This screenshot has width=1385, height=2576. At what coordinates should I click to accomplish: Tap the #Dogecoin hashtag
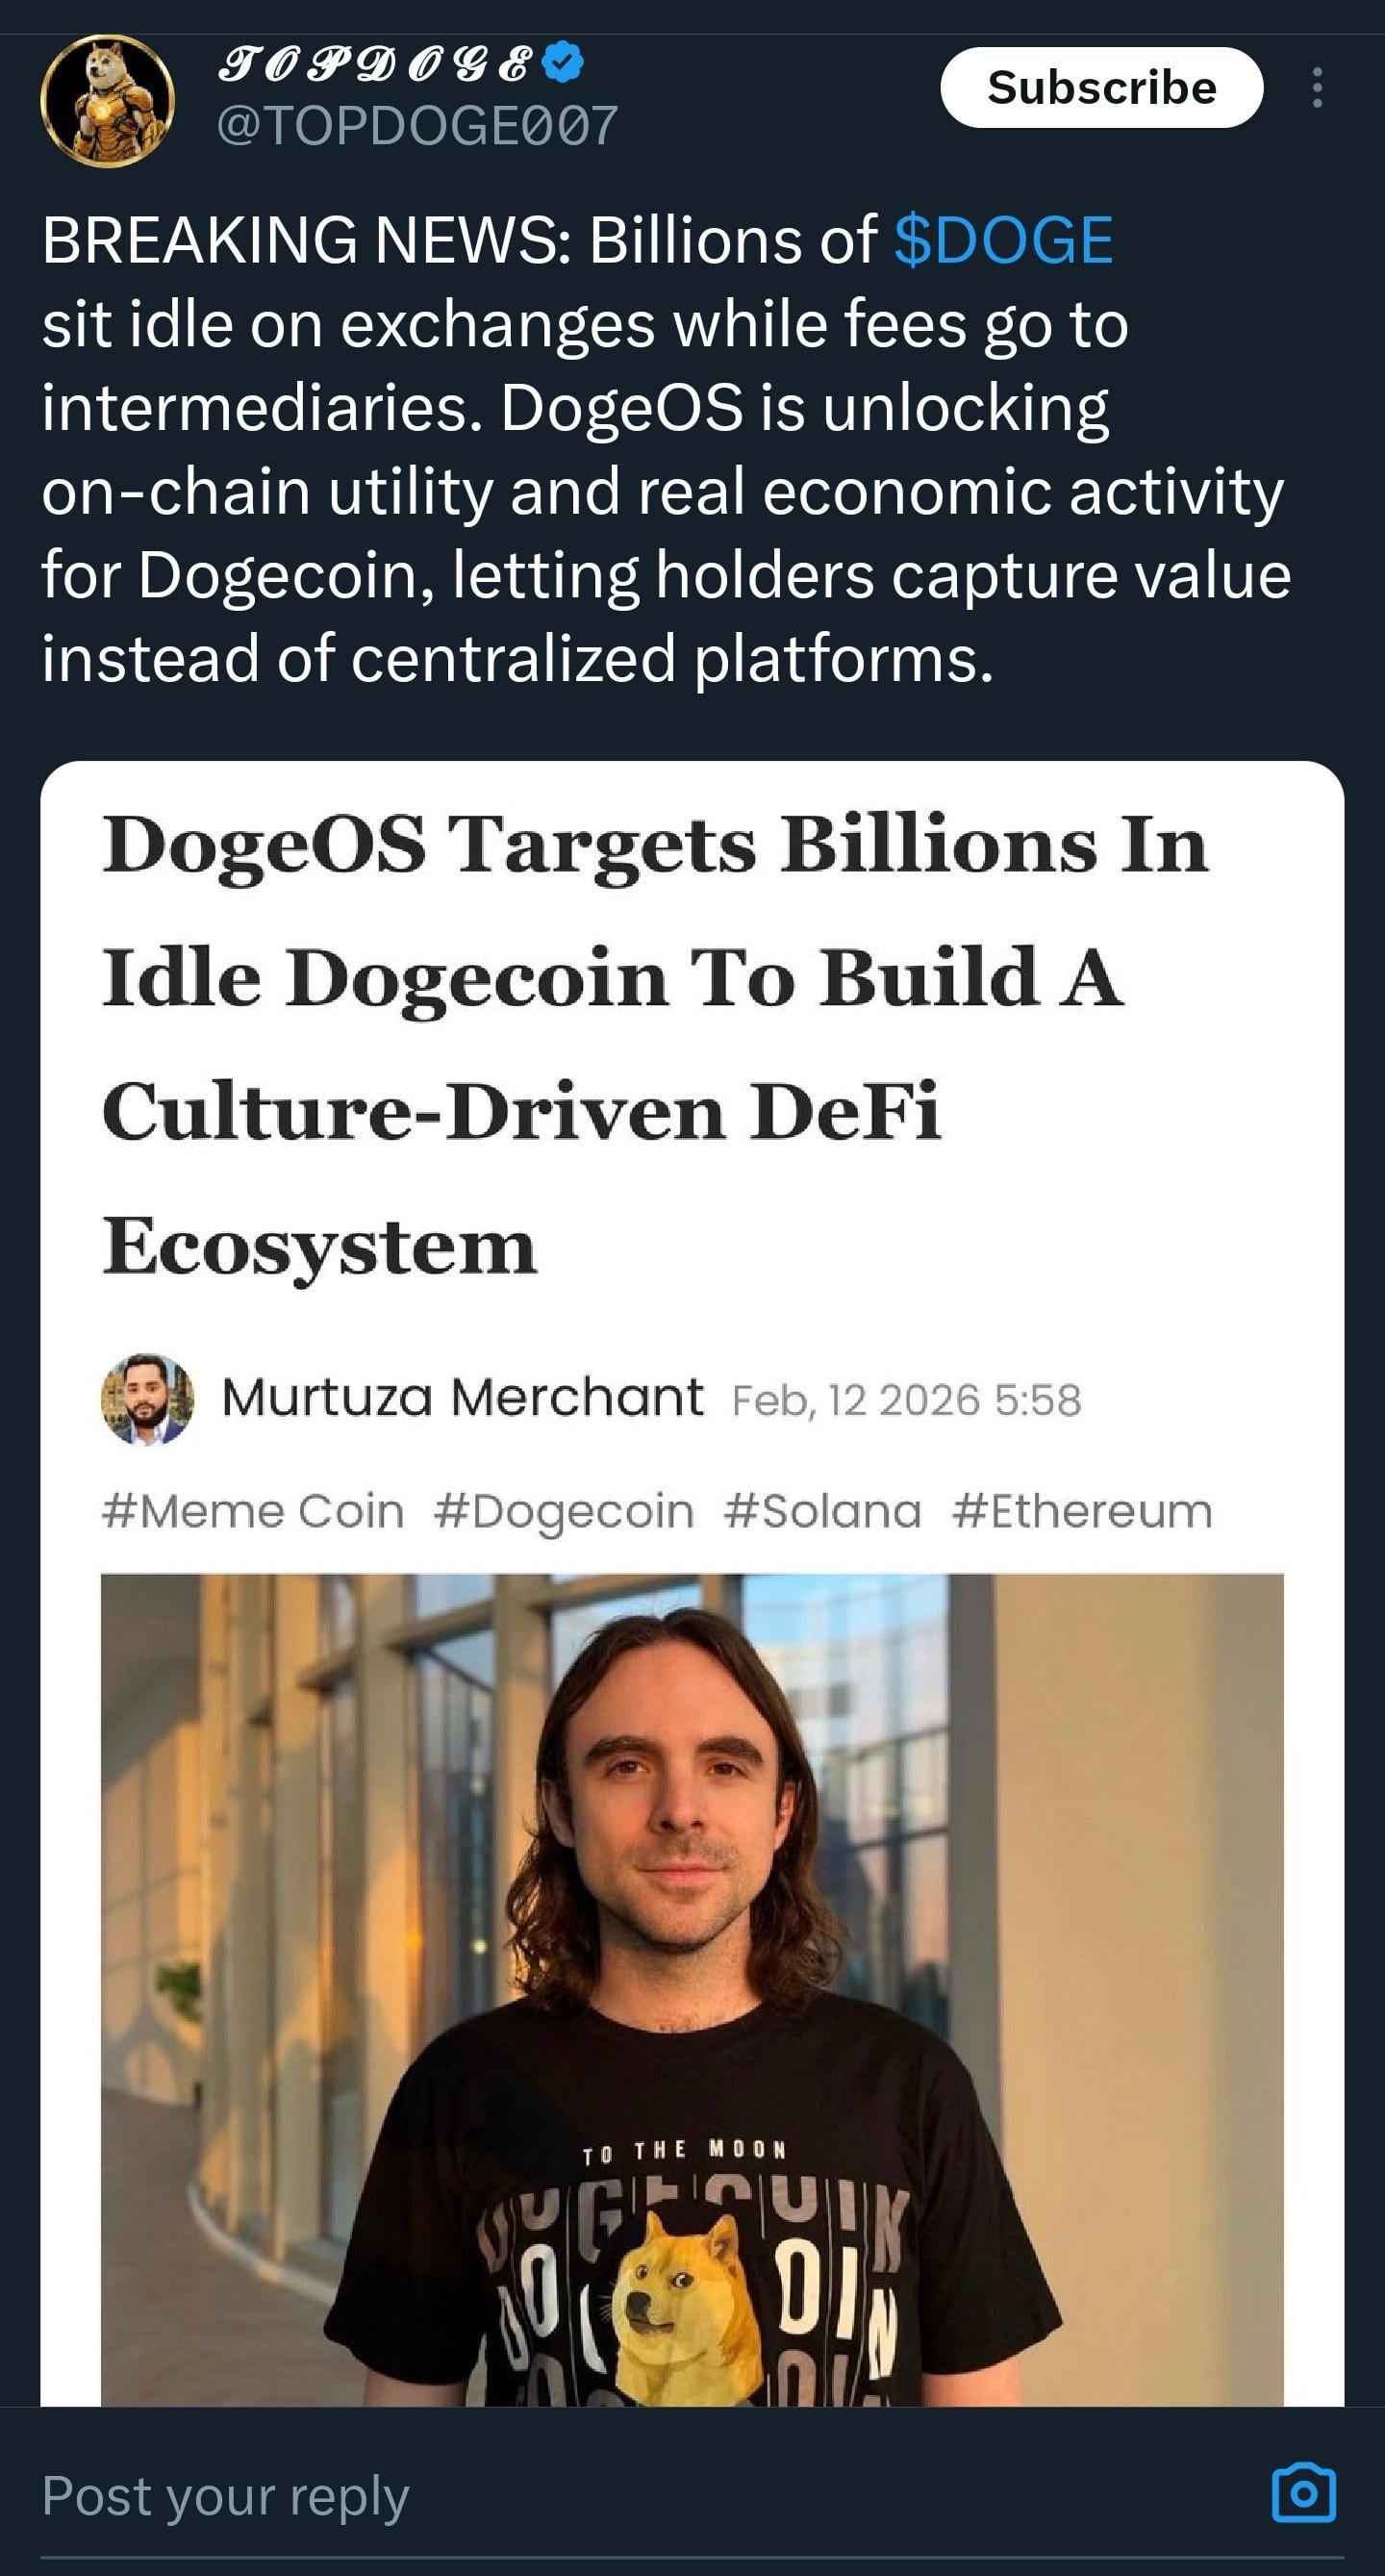(x=564, y=1511)
